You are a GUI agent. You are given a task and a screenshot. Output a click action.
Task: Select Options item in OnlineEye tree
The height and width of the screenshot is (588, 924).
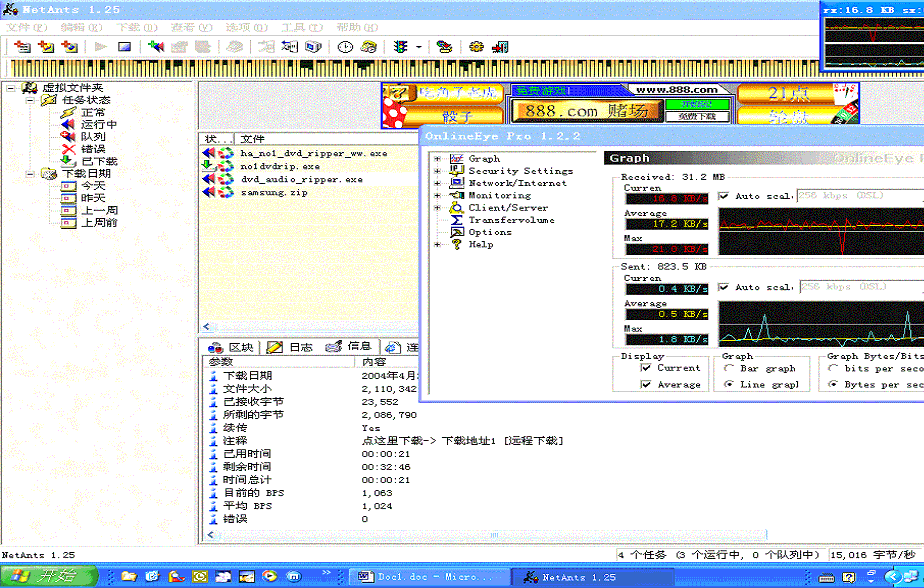tap(490, 232)
